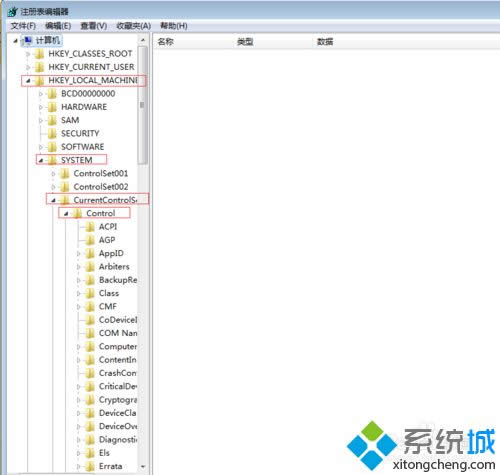Click the Class folder icon
Image resolution: width=500 pixels, height=475 pixels.
coord(90,293)
